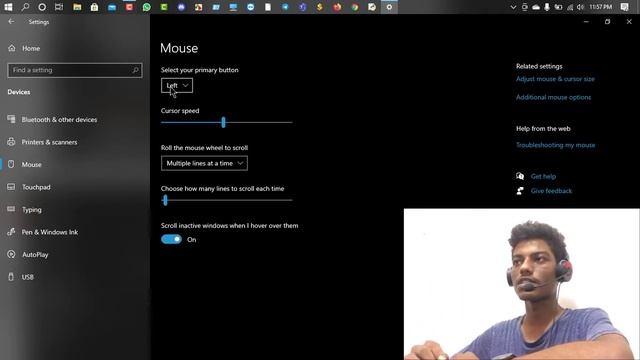Open File Explorer from the taskbar
This screenshot has height=360, width=640.
(77, 7)
